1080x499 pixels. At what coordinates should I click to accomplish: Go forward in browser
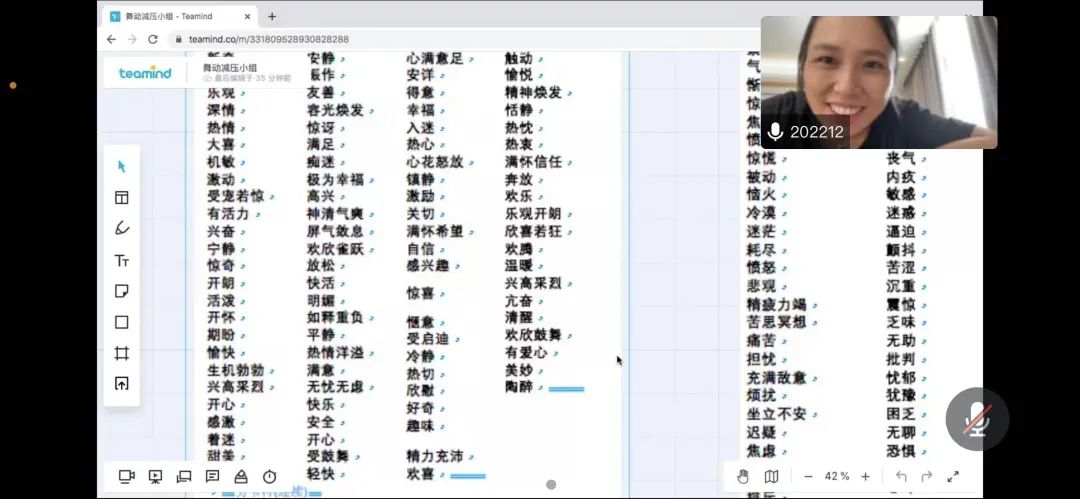coord(132,39)
